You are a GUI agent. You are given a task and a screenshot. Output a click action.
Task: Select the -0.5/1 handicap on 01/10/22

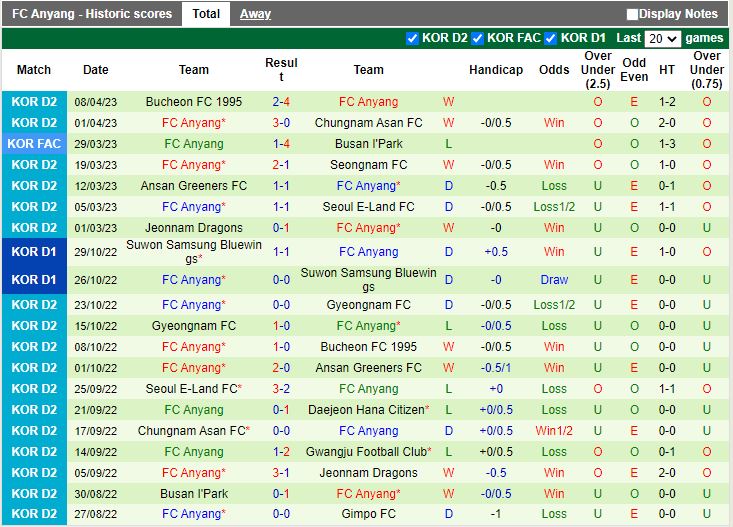point(496,368)
